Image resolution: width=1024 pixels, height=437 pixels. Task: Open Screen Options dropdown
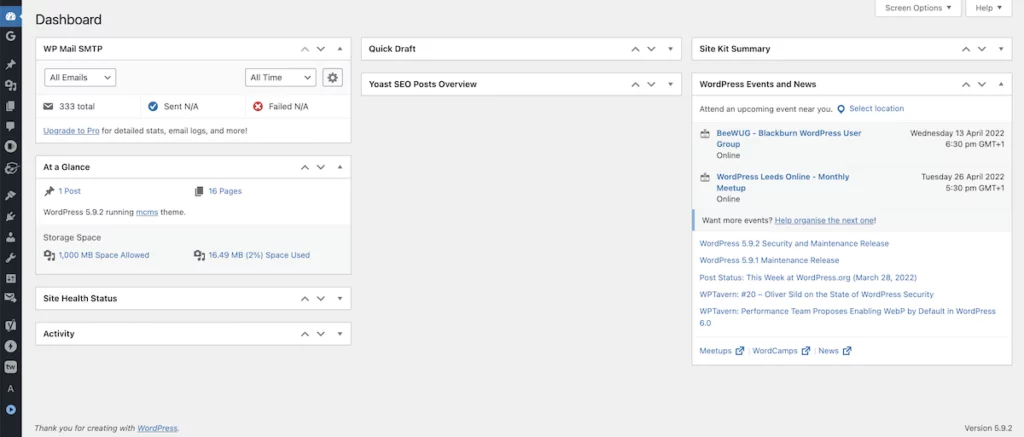pos(918,8)
